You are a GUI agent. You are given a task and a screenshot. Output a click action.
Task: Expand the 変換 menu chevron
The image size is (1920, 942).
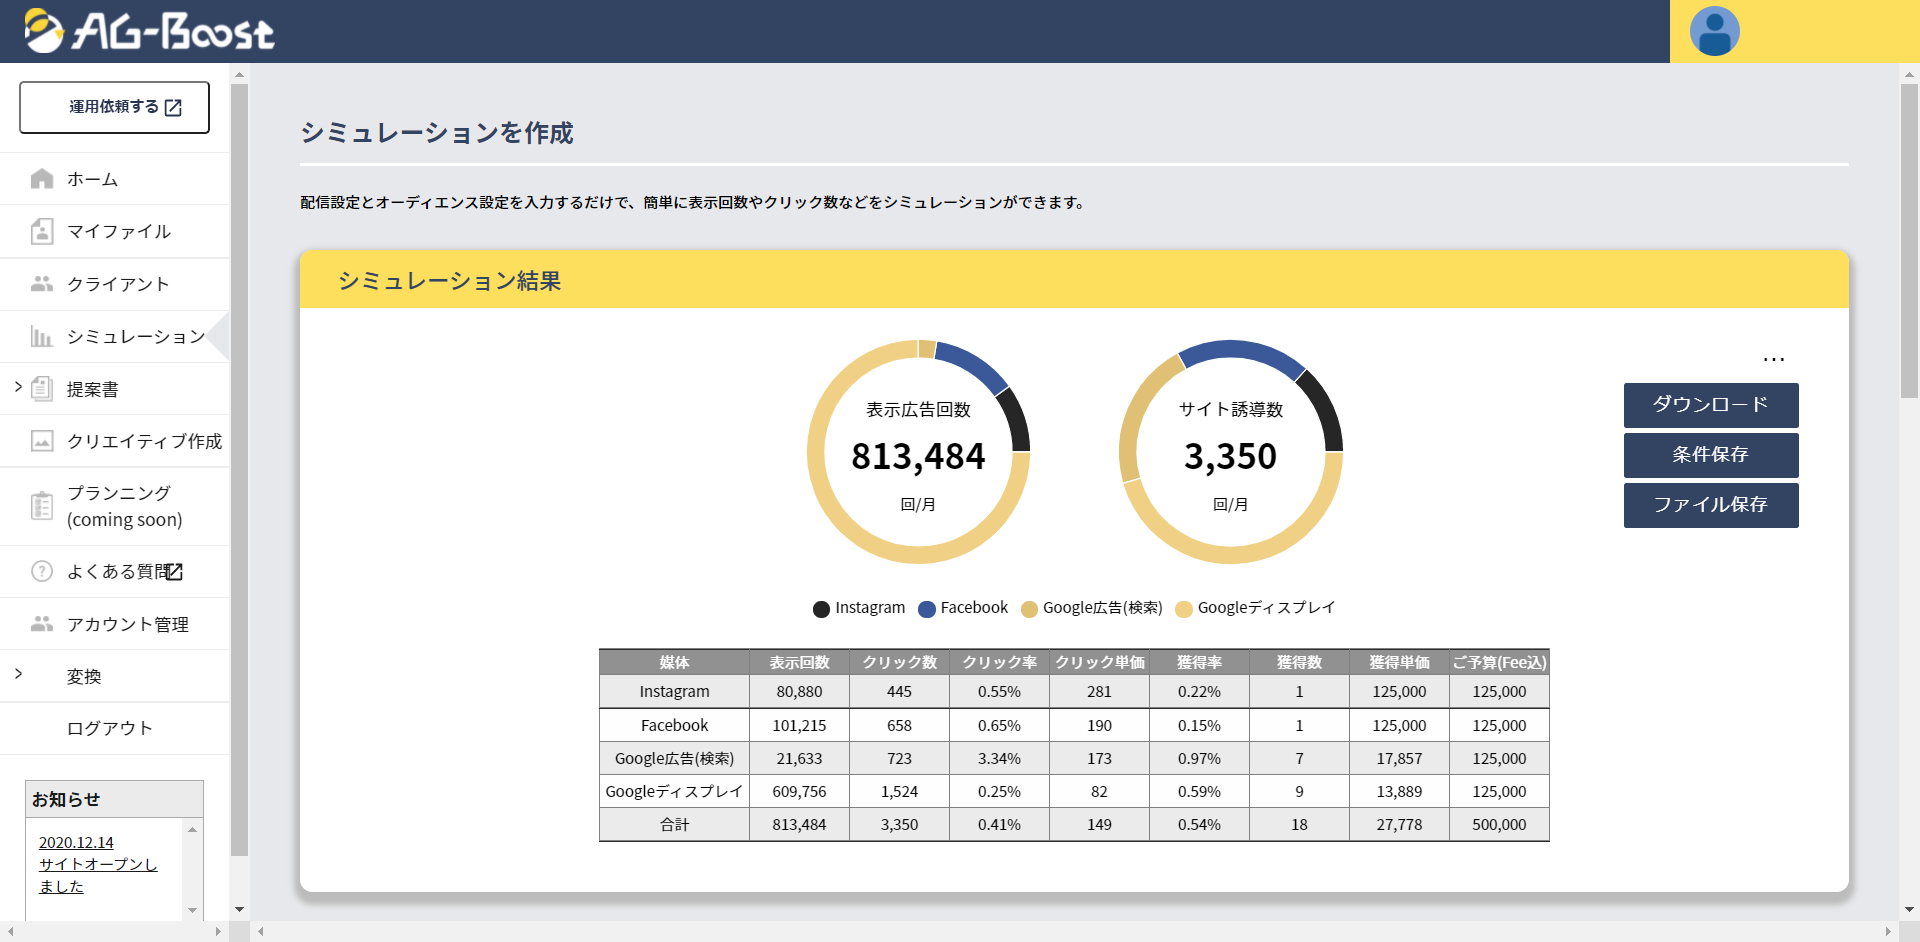coord(18,674)
